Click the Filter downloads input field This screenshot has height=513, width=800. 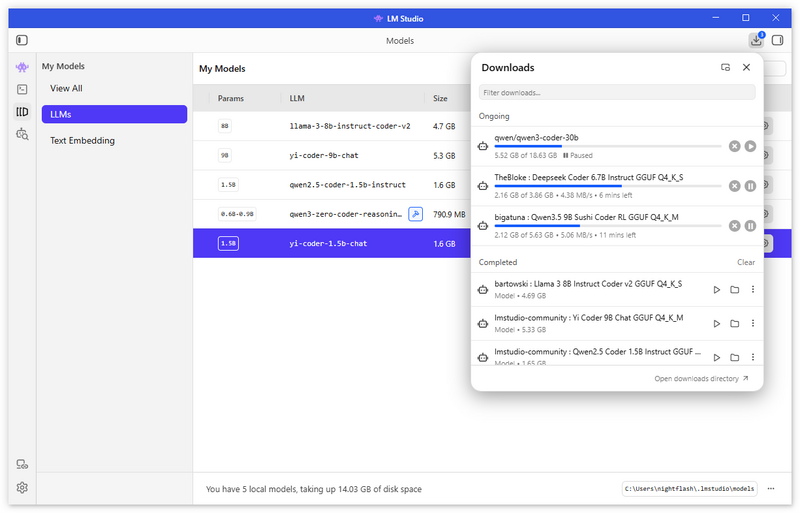[617, 92]
